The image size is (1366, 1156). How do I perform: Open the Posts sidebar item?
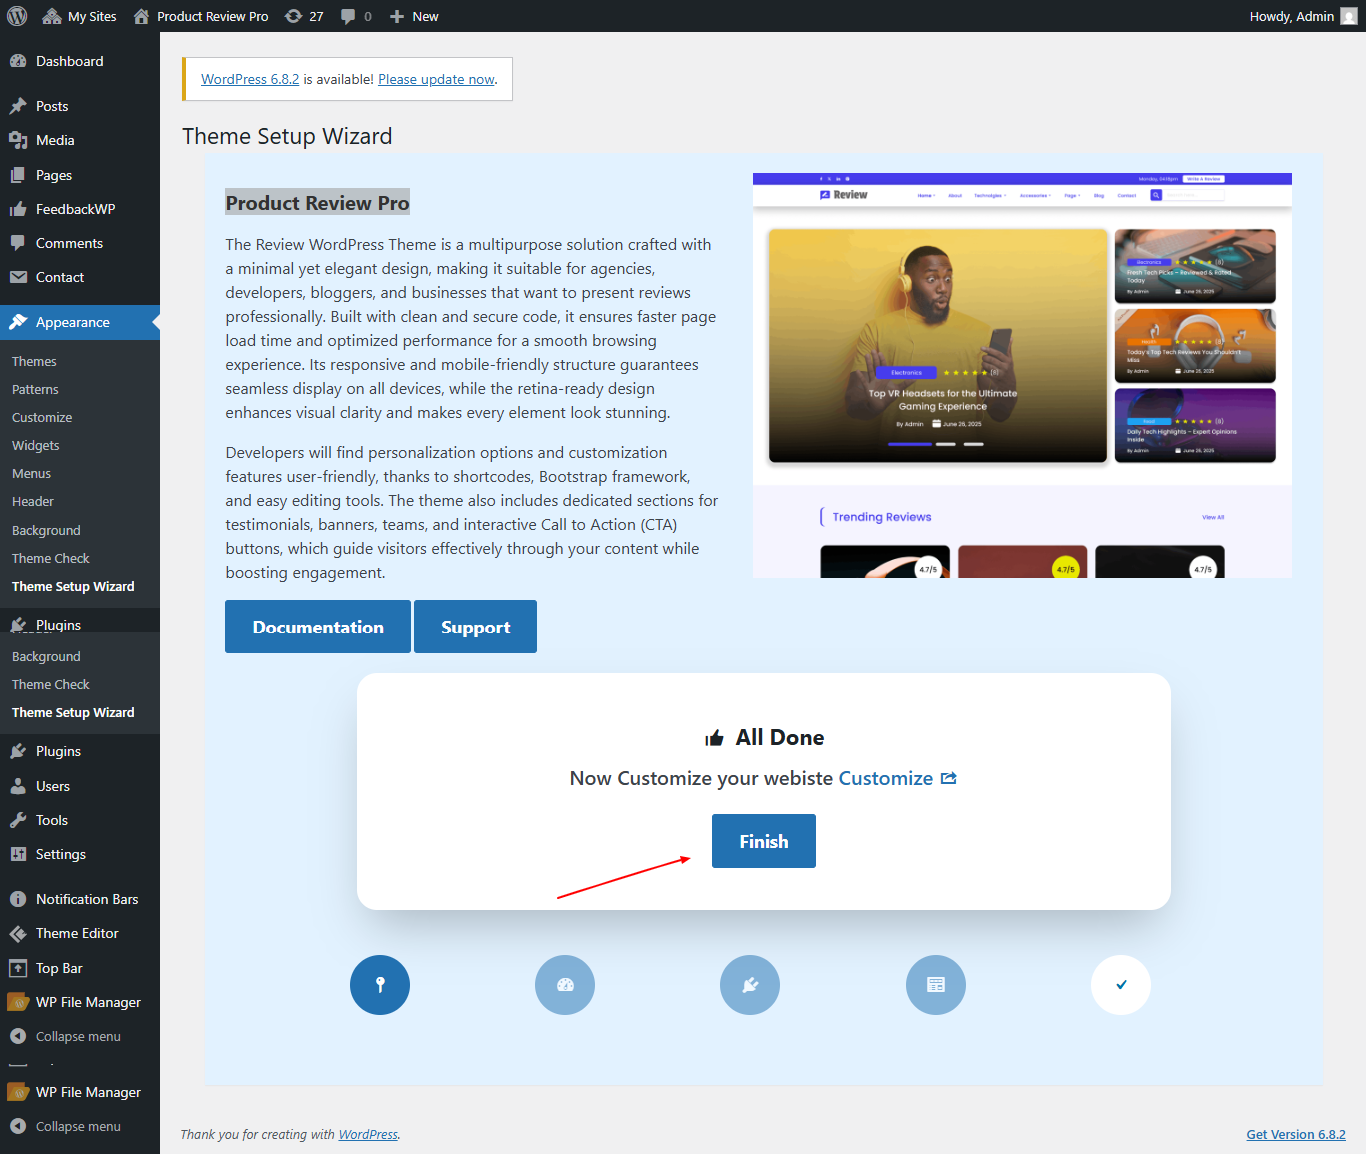(80, 106)
